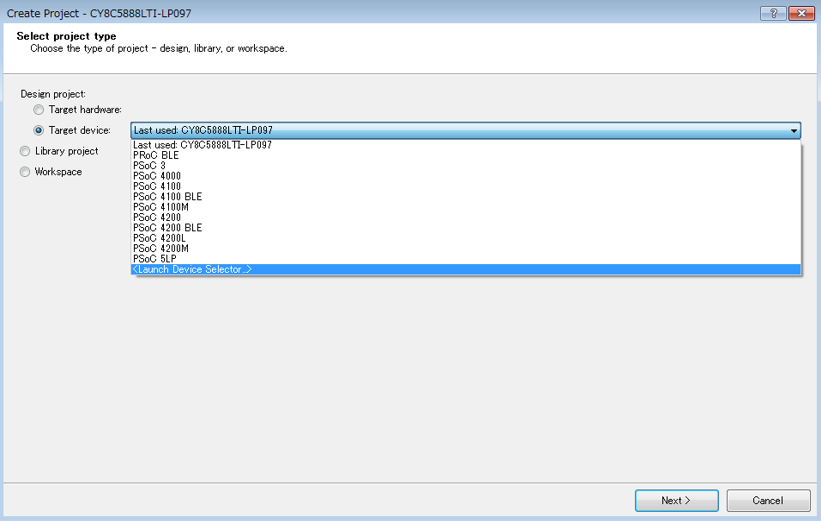Select the Target hardware radio button
This screenshot has width=821, height=521.
(x=38, y=109)
